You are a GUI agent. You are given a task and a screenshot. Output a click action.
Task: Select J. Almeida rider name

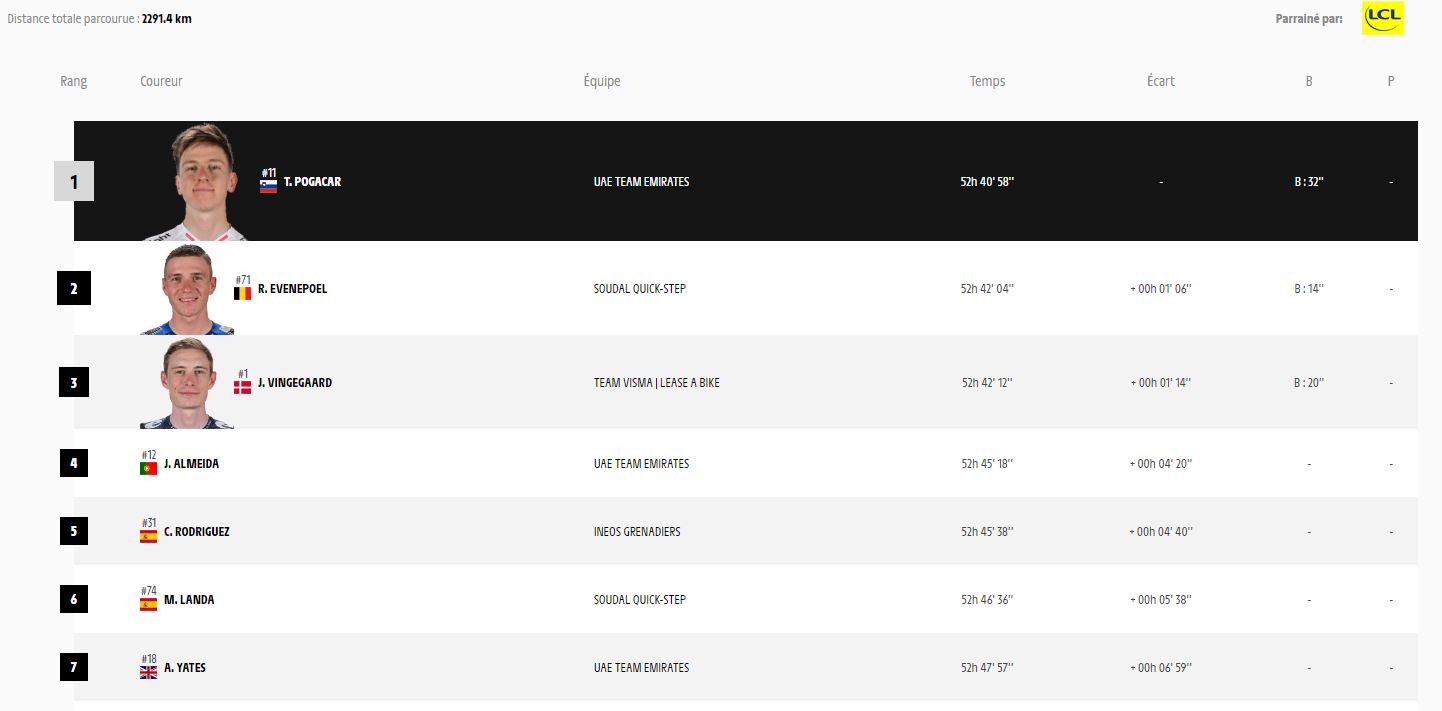[x=191, y=464]
